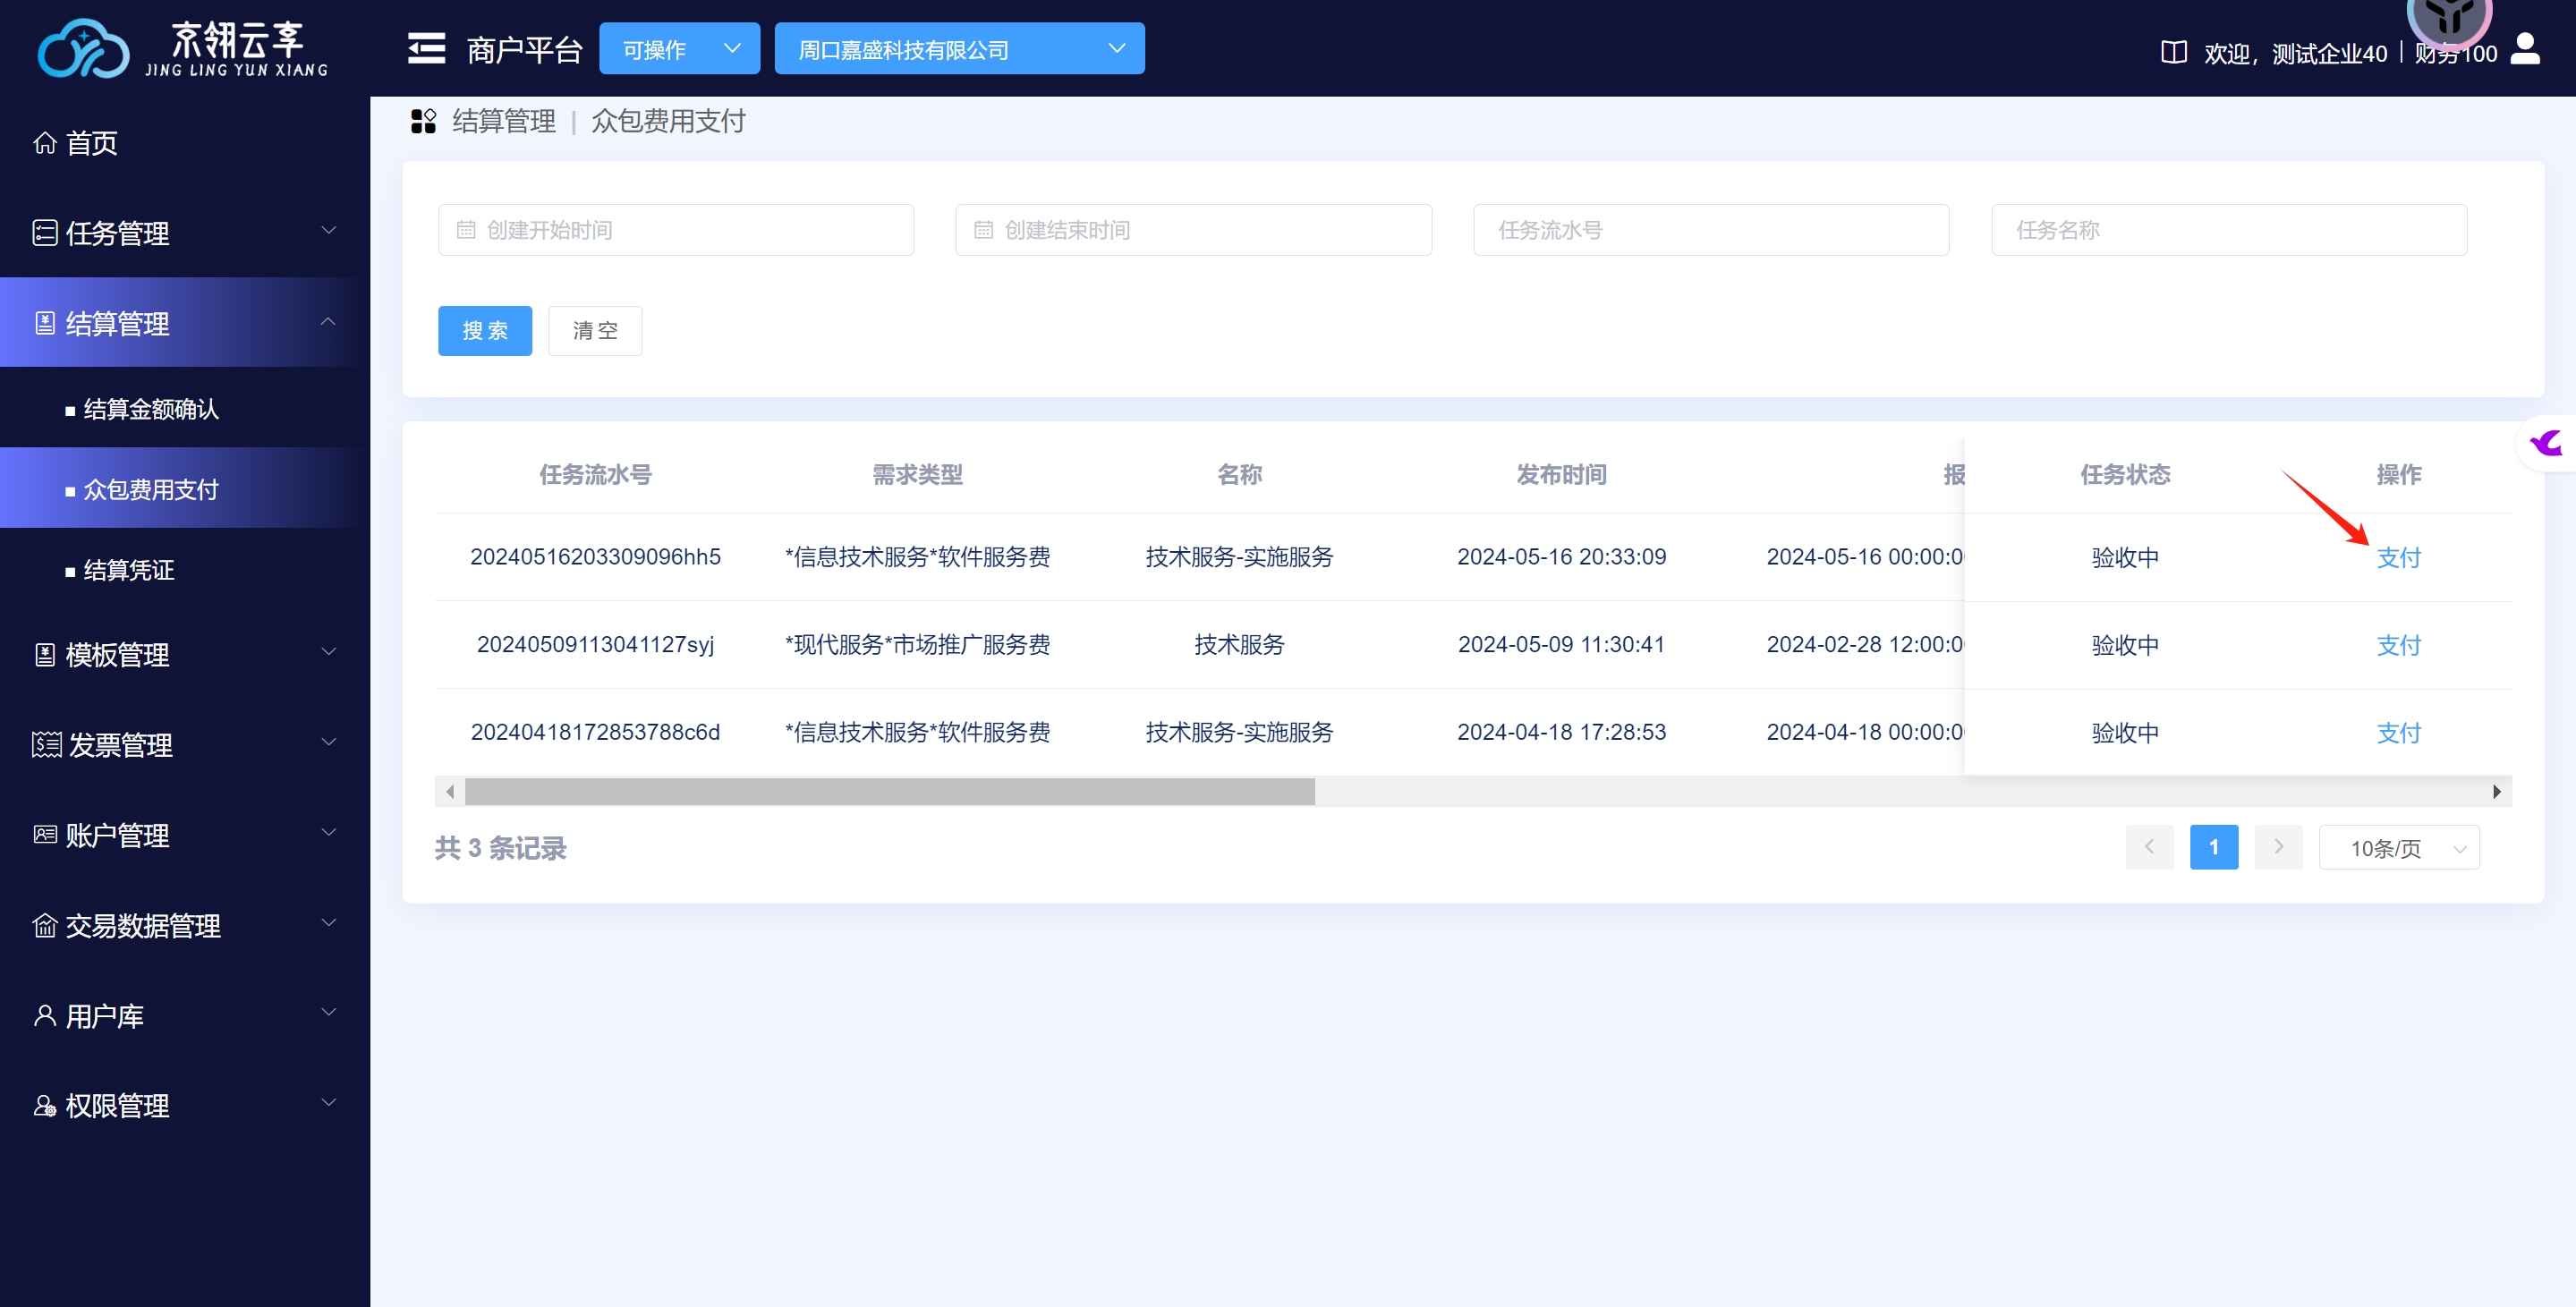Click the scrollbar right arrow
This screenshot has width=2576, height=1307.
coord(2496,792)
